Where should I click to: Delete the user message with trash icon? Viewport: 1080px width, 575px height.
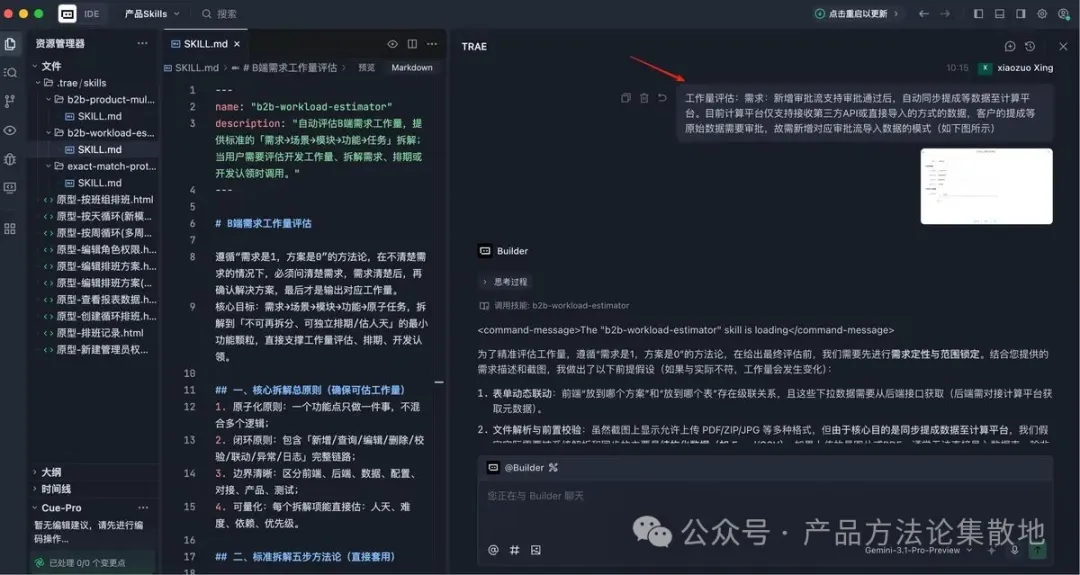644,98
